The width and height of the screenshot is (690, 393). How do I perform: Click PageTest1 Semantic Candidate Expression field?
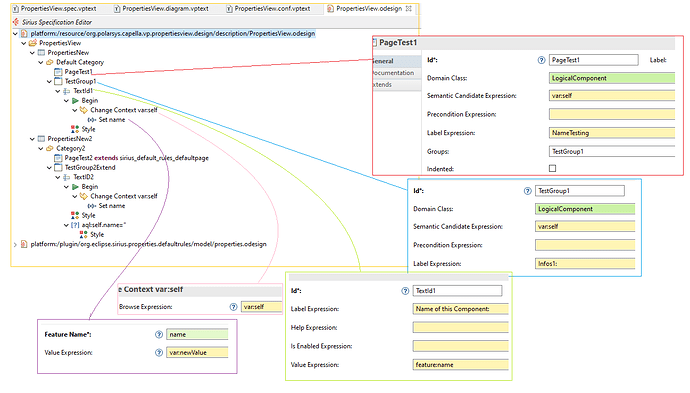612,96
